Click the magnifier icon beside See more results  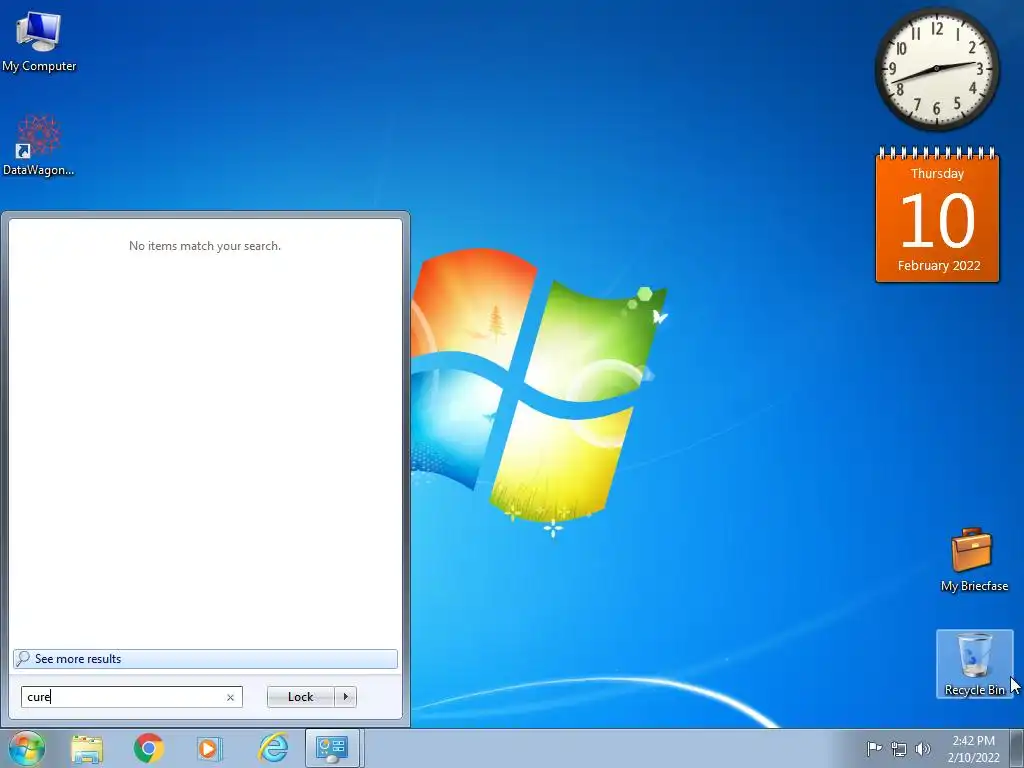point(23,658)
